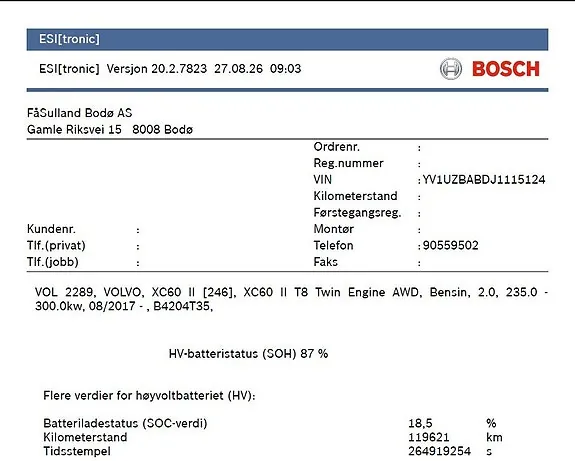
Task: Click the red BOSCH wordmark
Action: [x=506, y=69]
